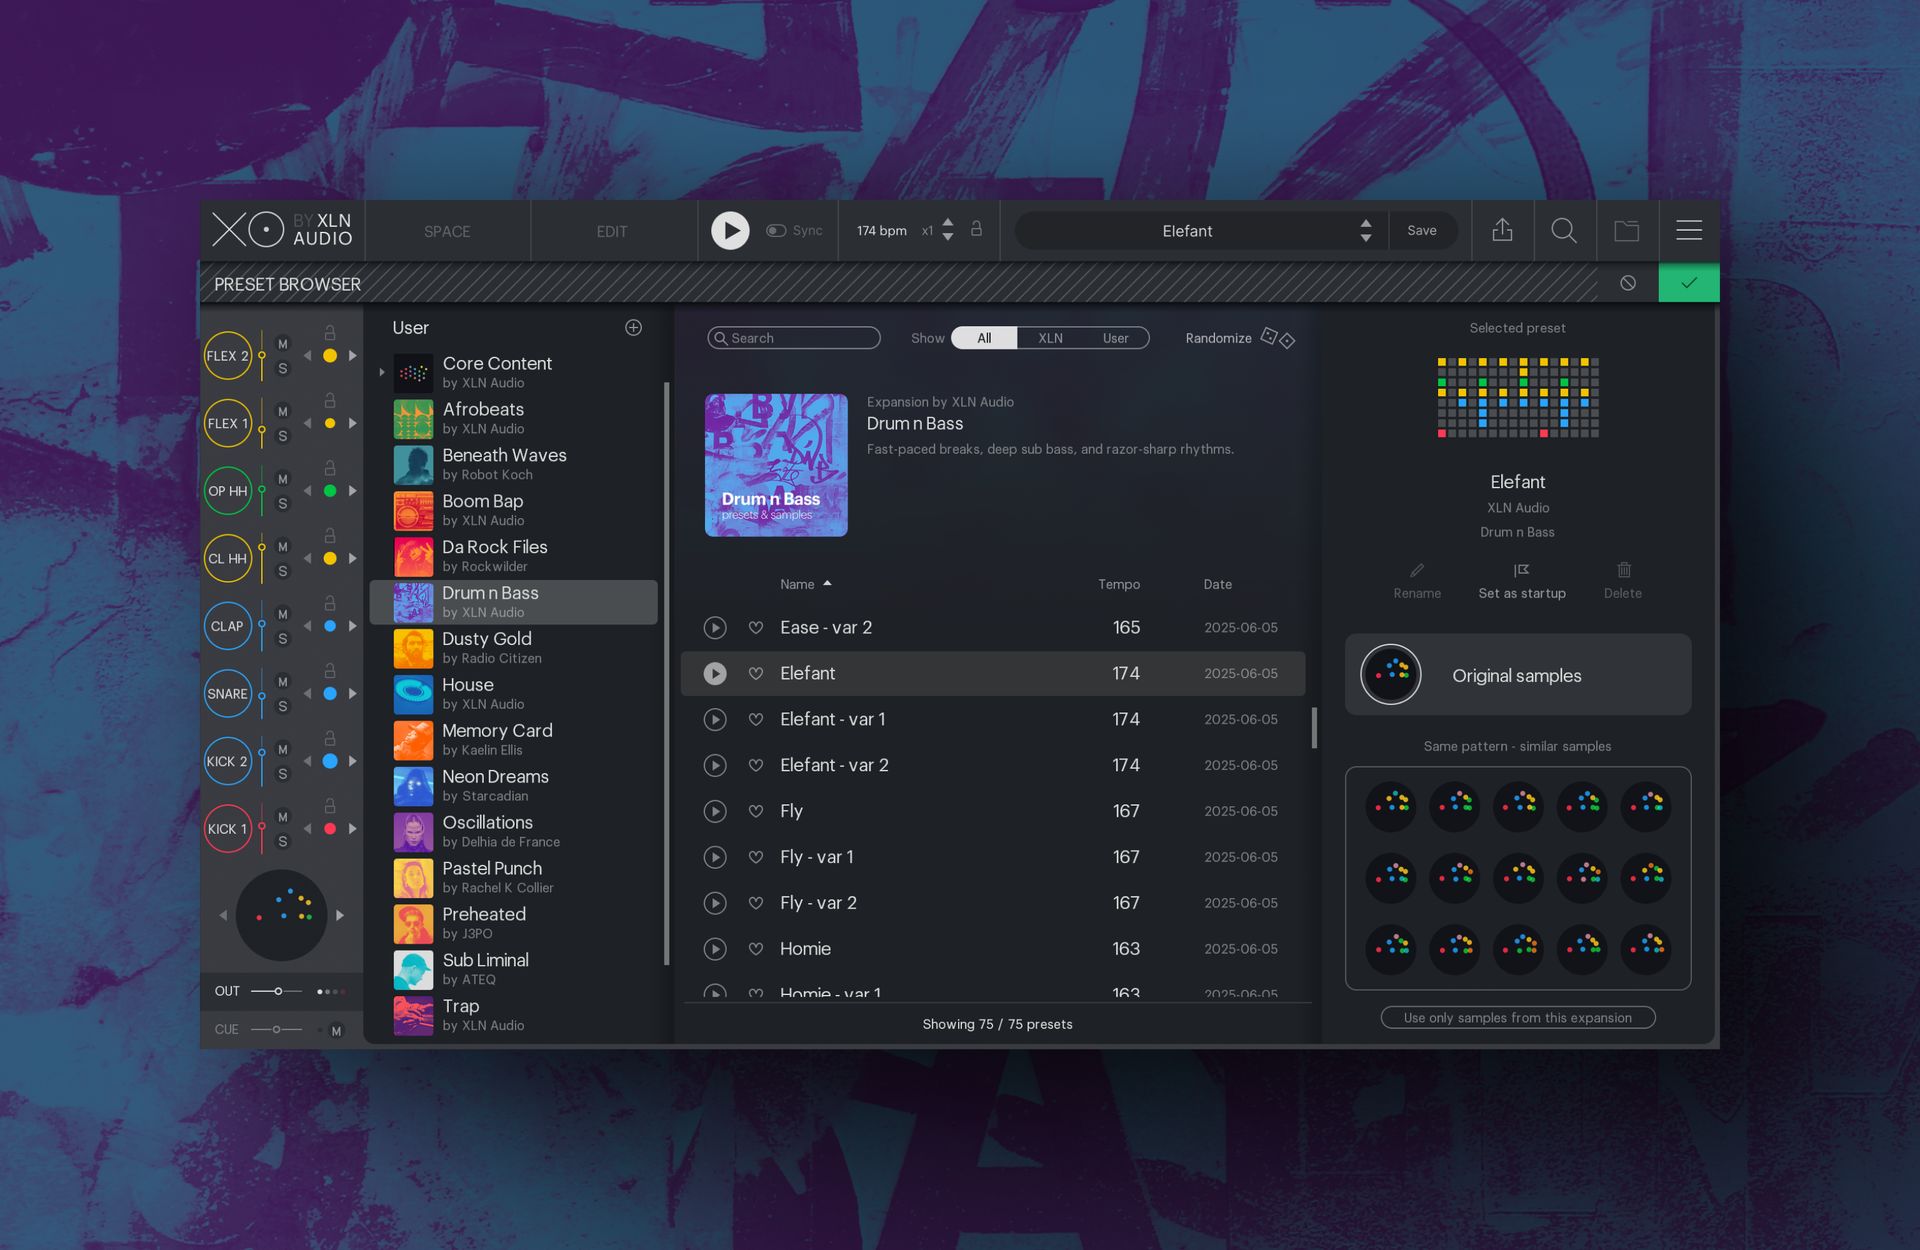Open the search magnifier icon in toolbar
1920x1250 pixels.
tap(1564, 231)
